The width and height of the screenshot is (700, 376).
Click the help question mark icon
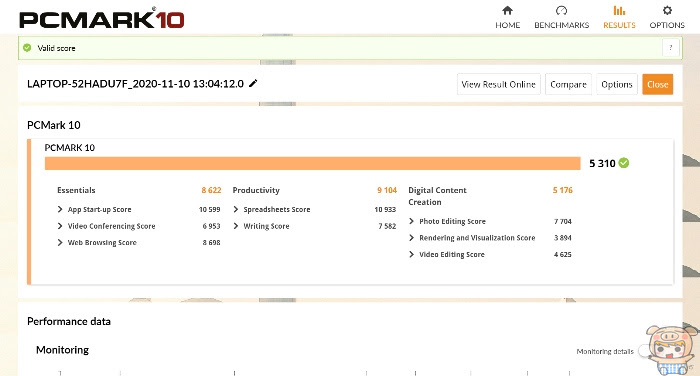[671, 48]
